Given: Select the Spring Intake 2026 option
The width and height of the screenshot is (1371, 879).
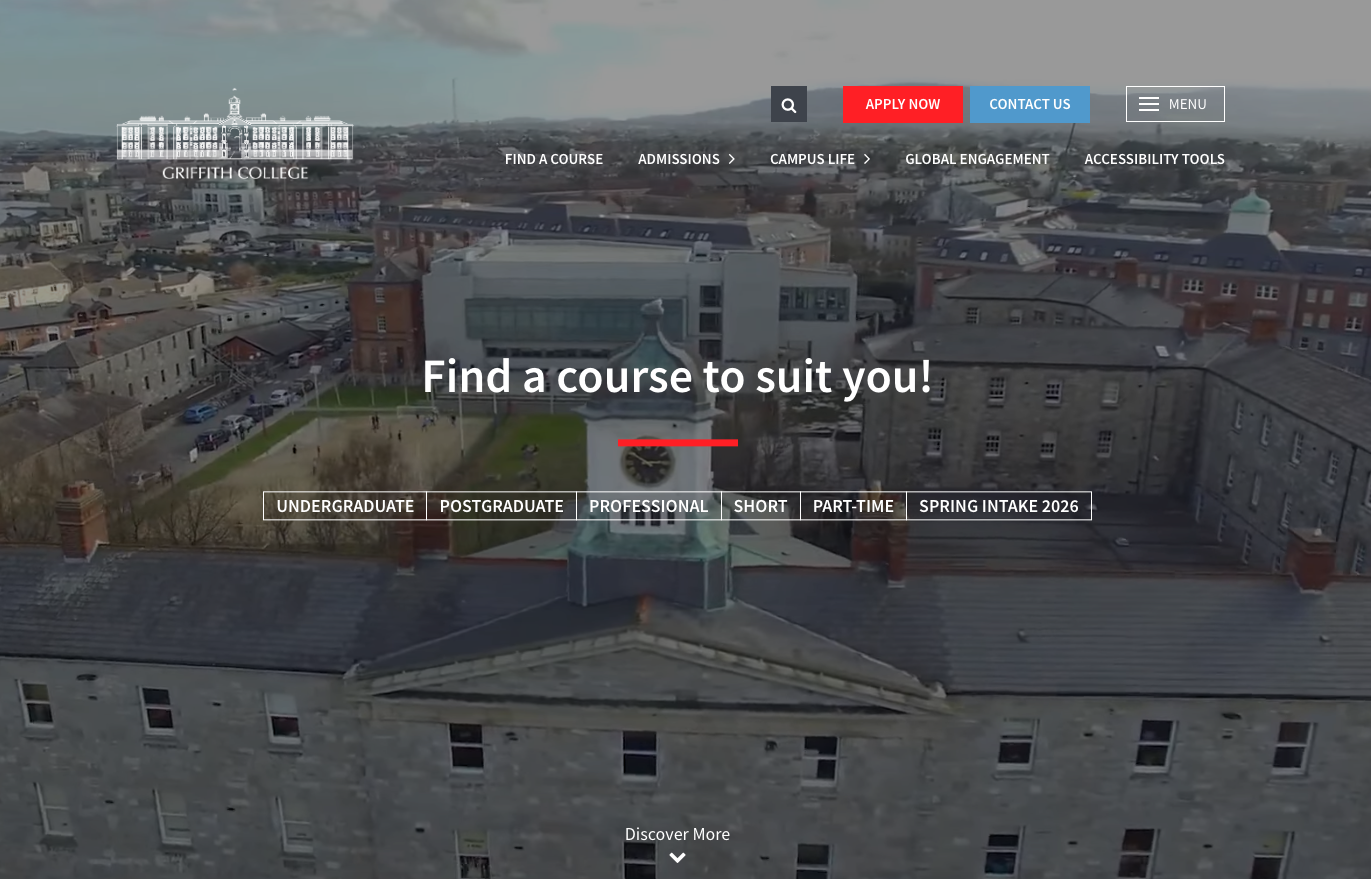Looking at the screenshot, I should (x=998, y=506).
